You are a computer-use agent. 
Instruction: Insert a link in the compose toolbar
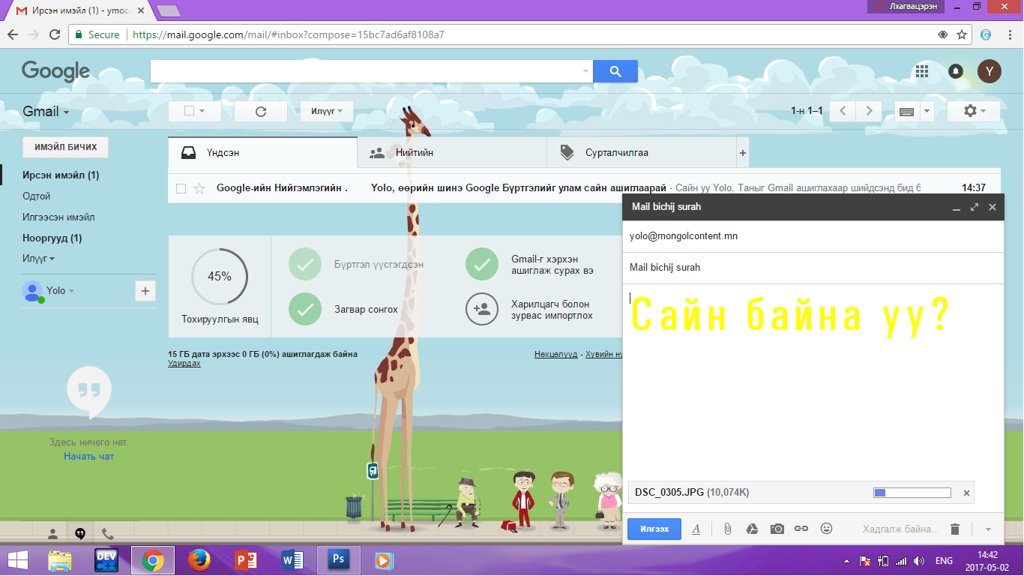pos(801,528)
